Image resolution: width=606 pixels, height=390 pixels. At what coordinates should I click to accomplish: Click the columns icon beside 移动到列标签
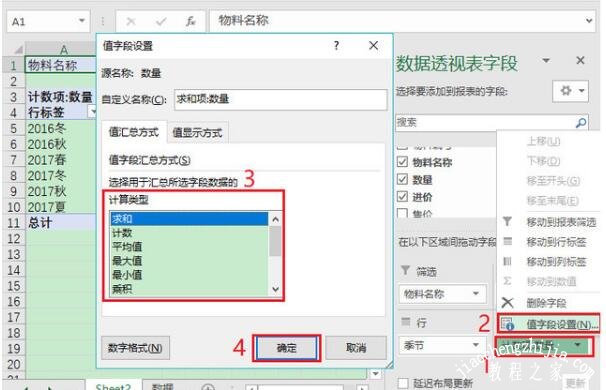(x=507, y=262)
